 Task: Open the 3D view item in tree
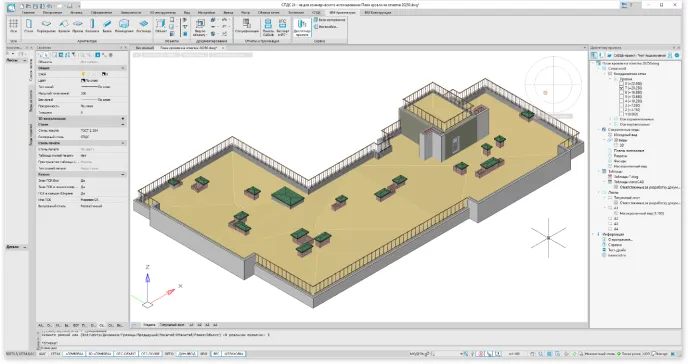point(621,145)
